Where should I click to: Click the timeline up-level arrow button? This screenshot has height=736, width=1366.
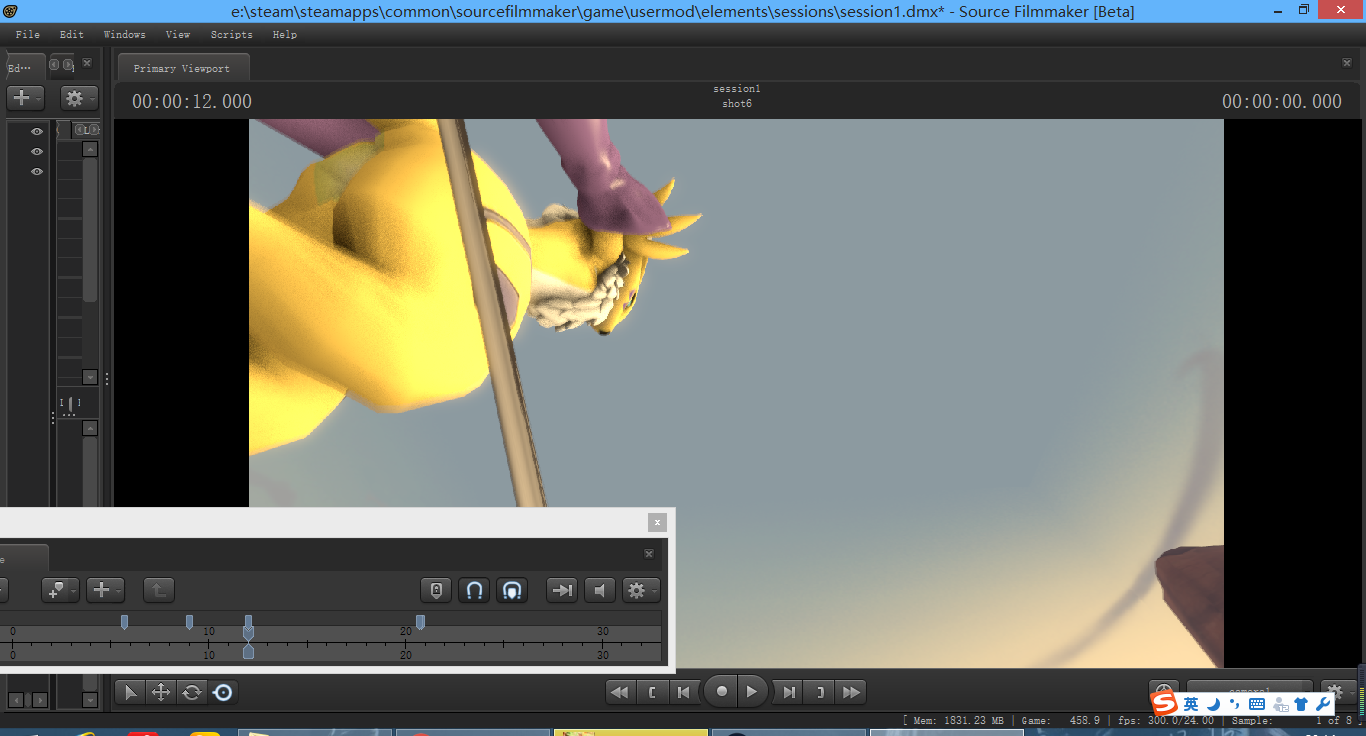click(x=158, y=590)
